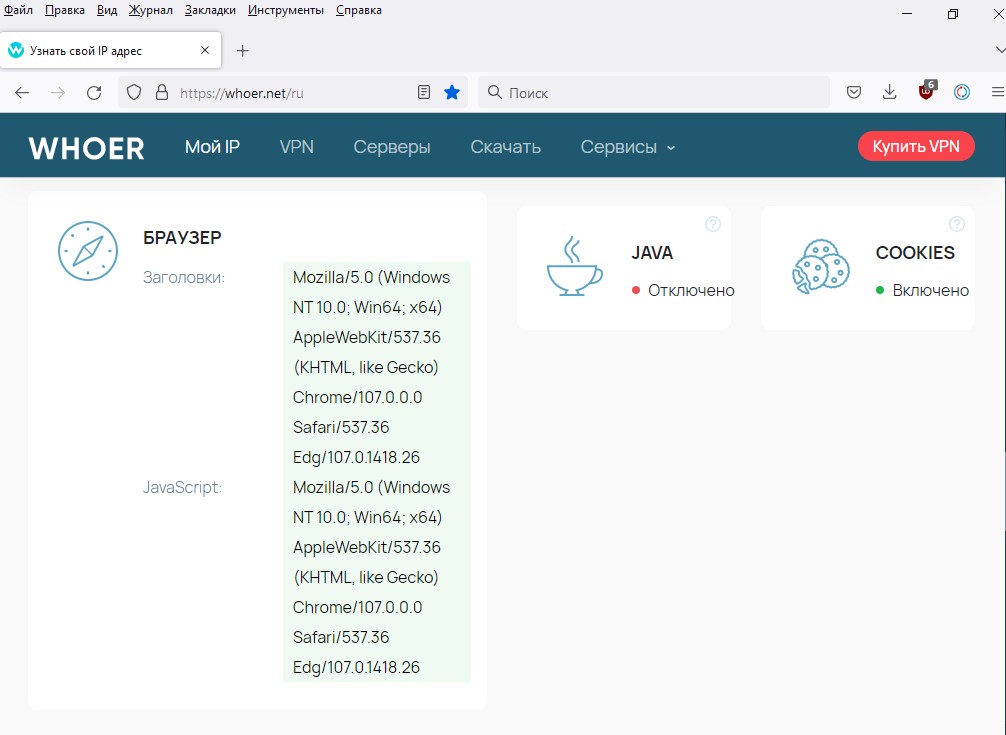Screen dimensions: 1006x735
Task: Expand the list all tabs chevron
Action: [1000, 50]
